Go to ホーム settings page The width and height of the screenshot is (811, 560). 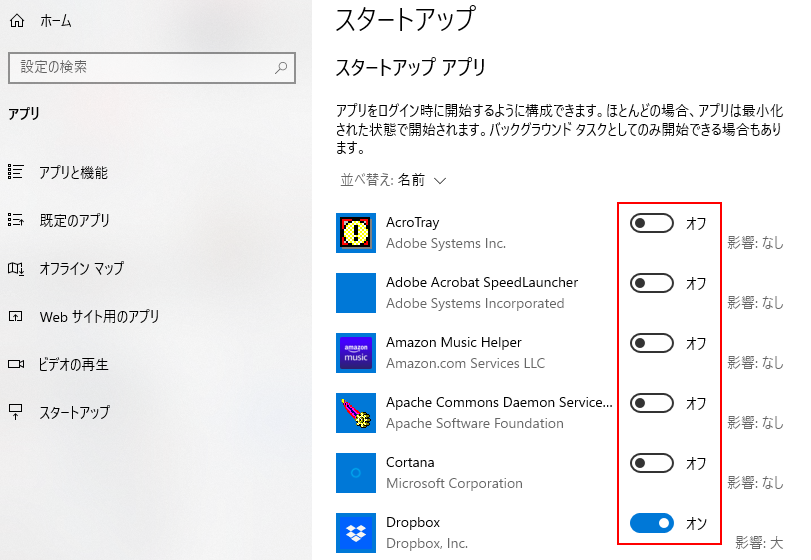[x=55, y=20]
